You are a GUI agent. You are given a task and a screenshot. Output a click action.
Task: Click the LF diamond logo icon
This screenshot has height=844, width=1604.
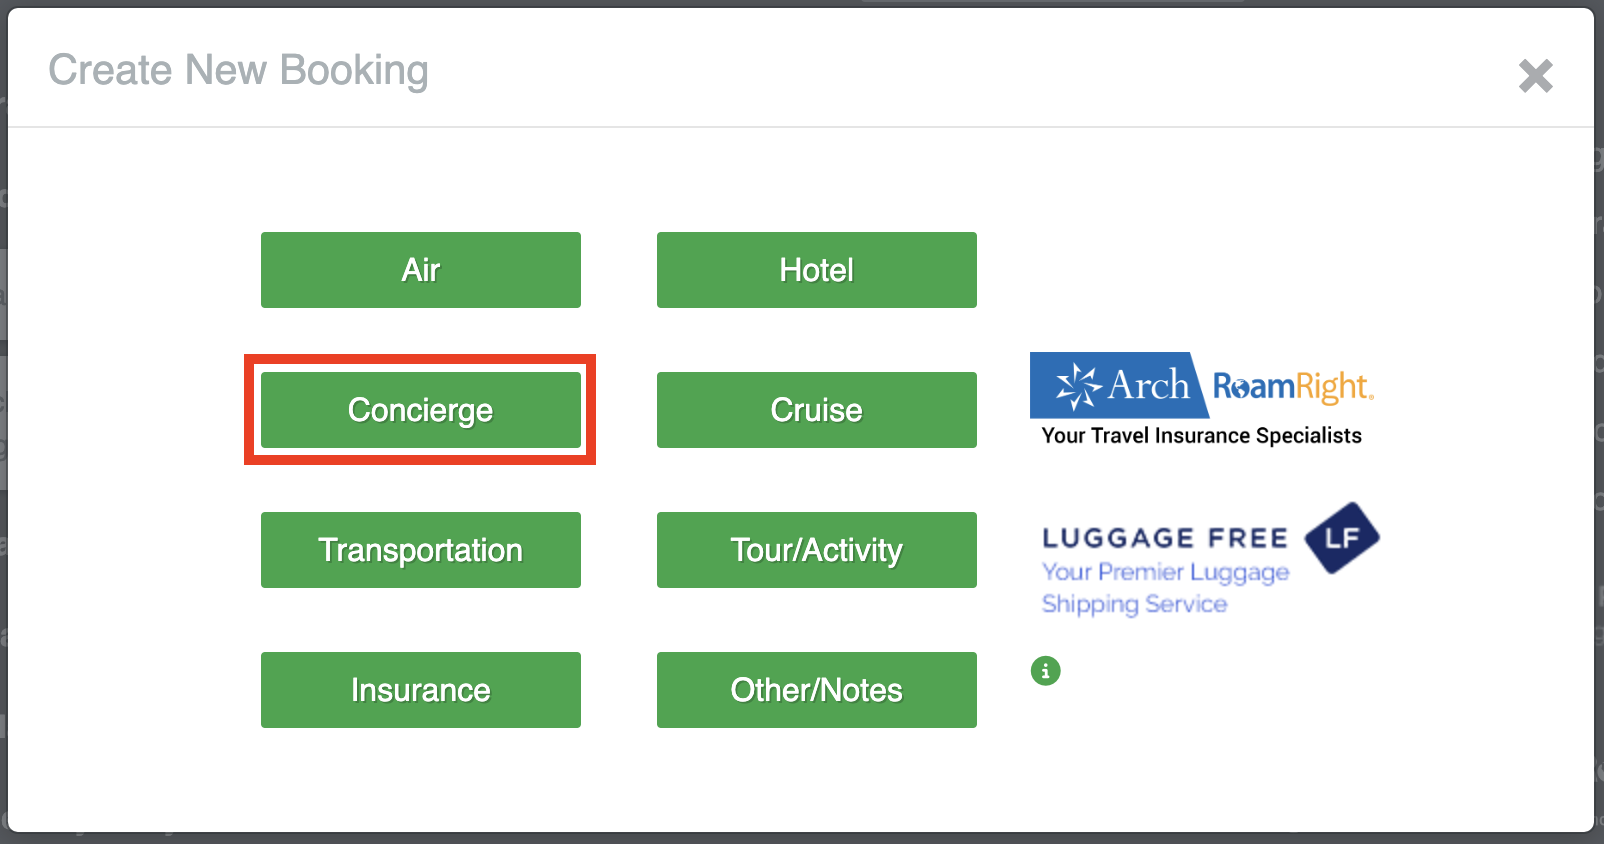point(1341,538)
